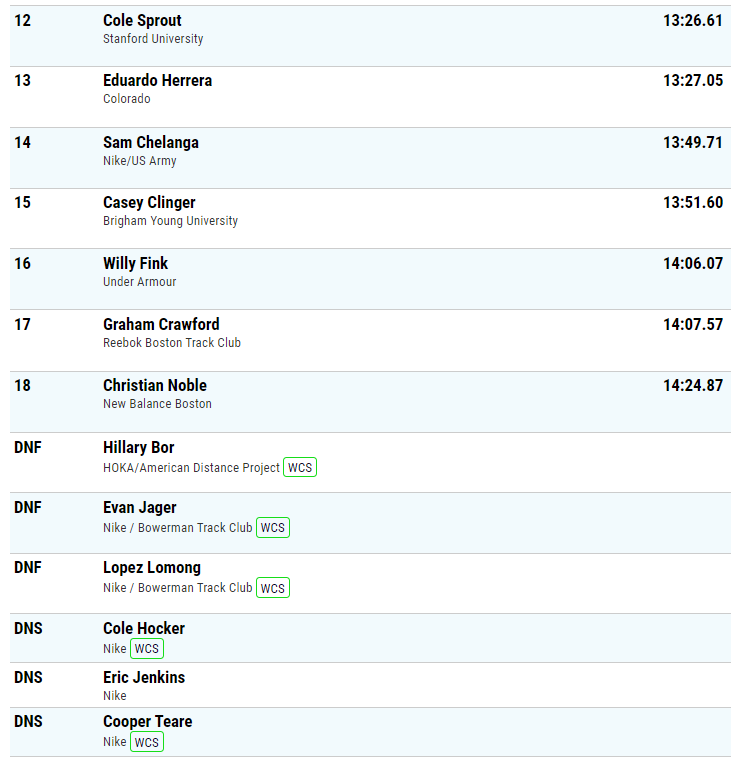Click athlete name Casey Clinger
Screen dimensions: 731x758
[149, 203]
